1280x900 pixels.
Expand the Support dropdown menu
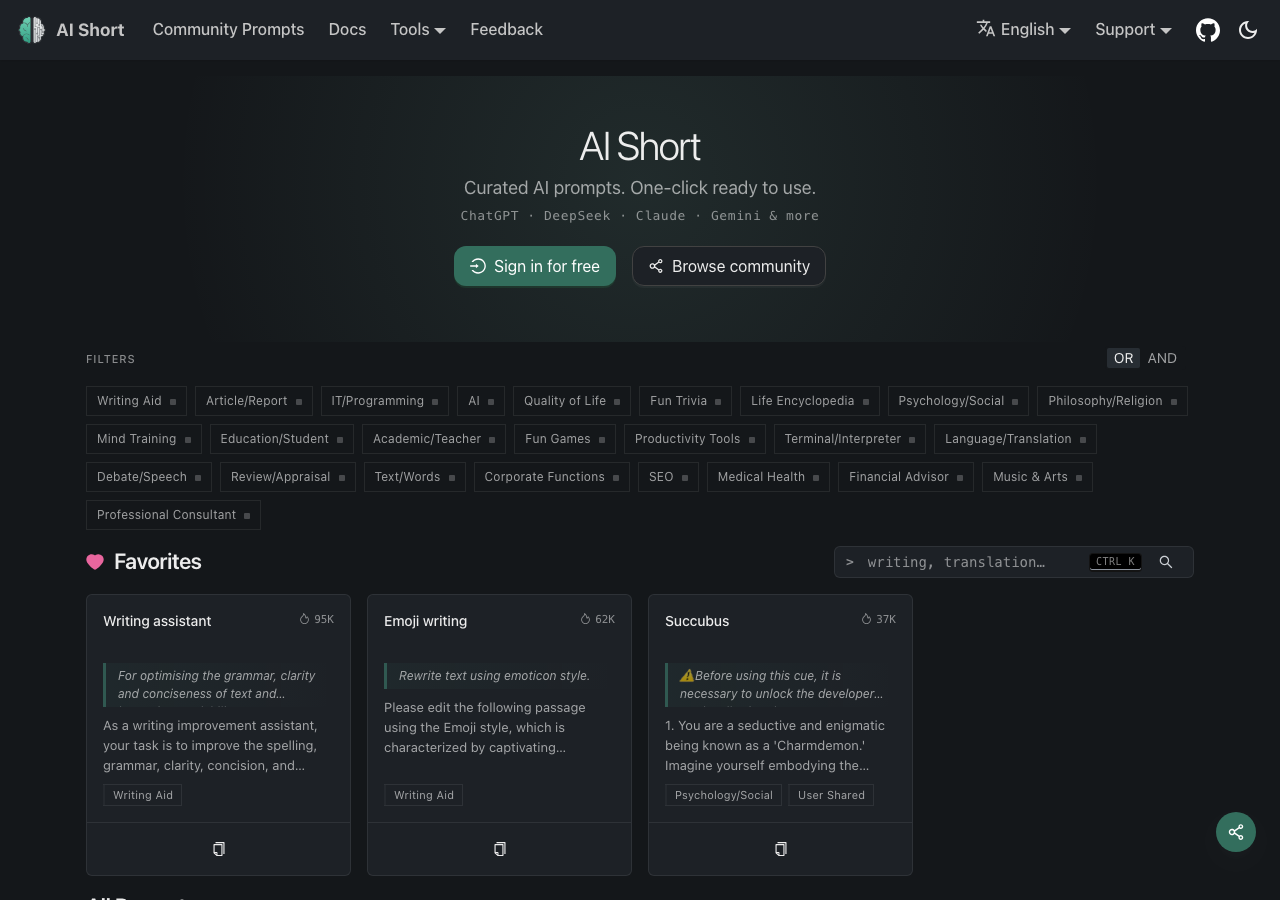pos(1133,30)
